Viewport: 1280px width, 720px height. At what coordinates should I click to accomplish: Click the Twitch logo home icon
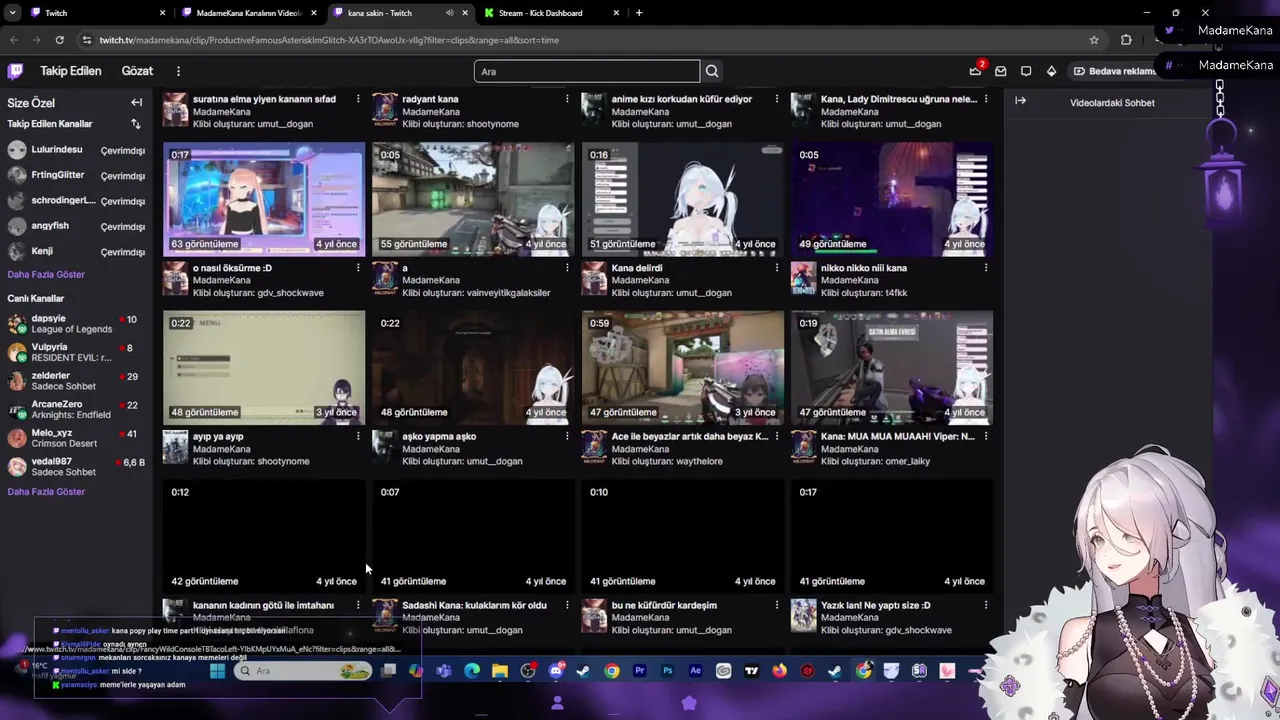point(15,71)
